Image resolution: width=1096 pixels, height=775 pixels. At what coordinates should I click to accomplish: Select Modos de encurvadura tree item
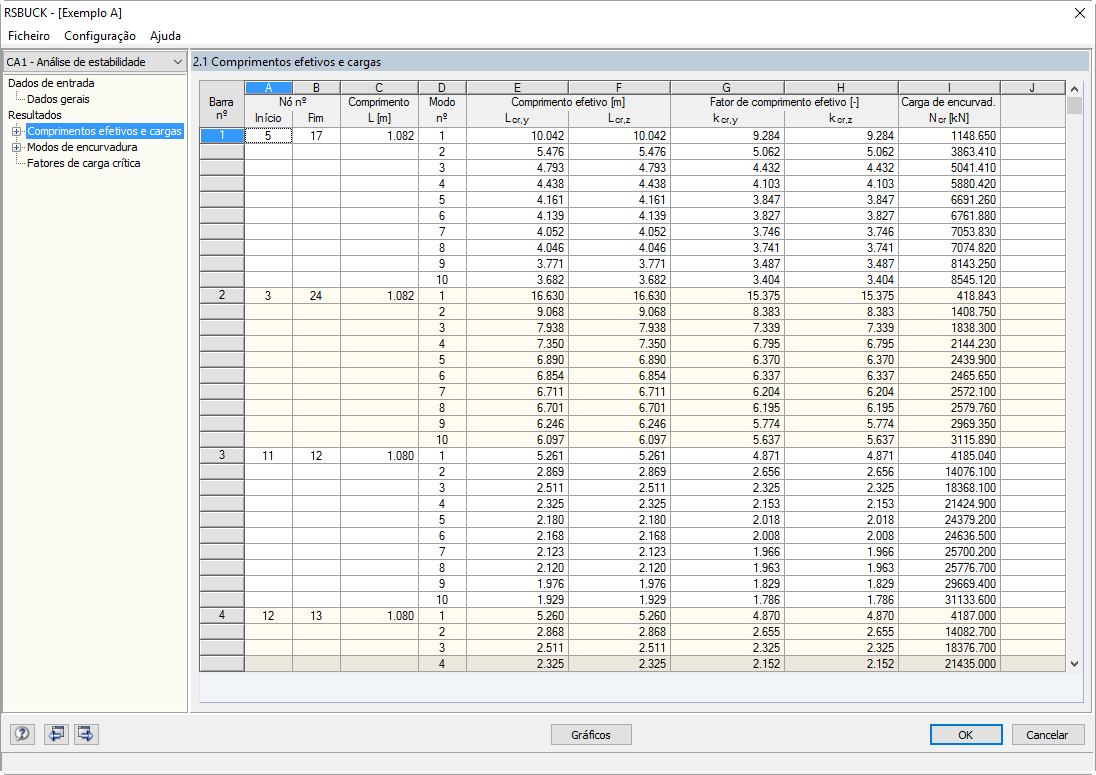point(82,147)
